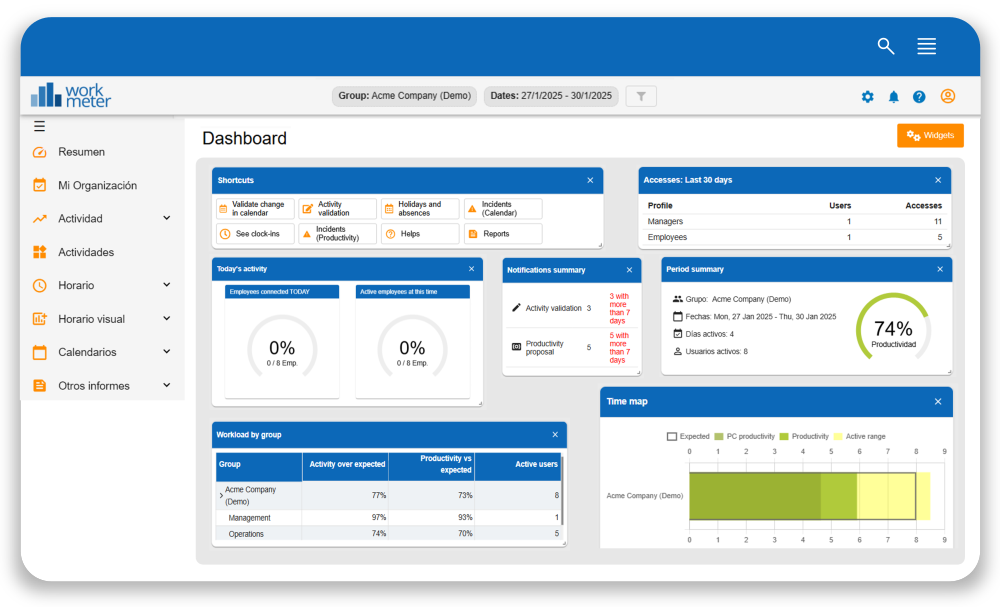Expand the Horario sidebar menu
This screenshot has height=607, width=1000.
click(x=75, y=285)
